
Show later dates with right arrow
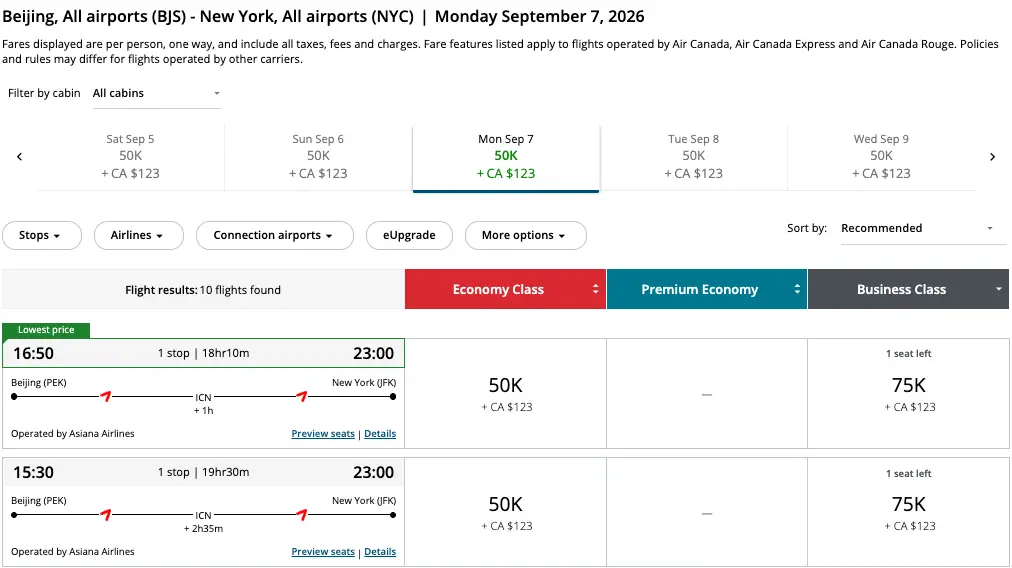(x=992, y=157)
